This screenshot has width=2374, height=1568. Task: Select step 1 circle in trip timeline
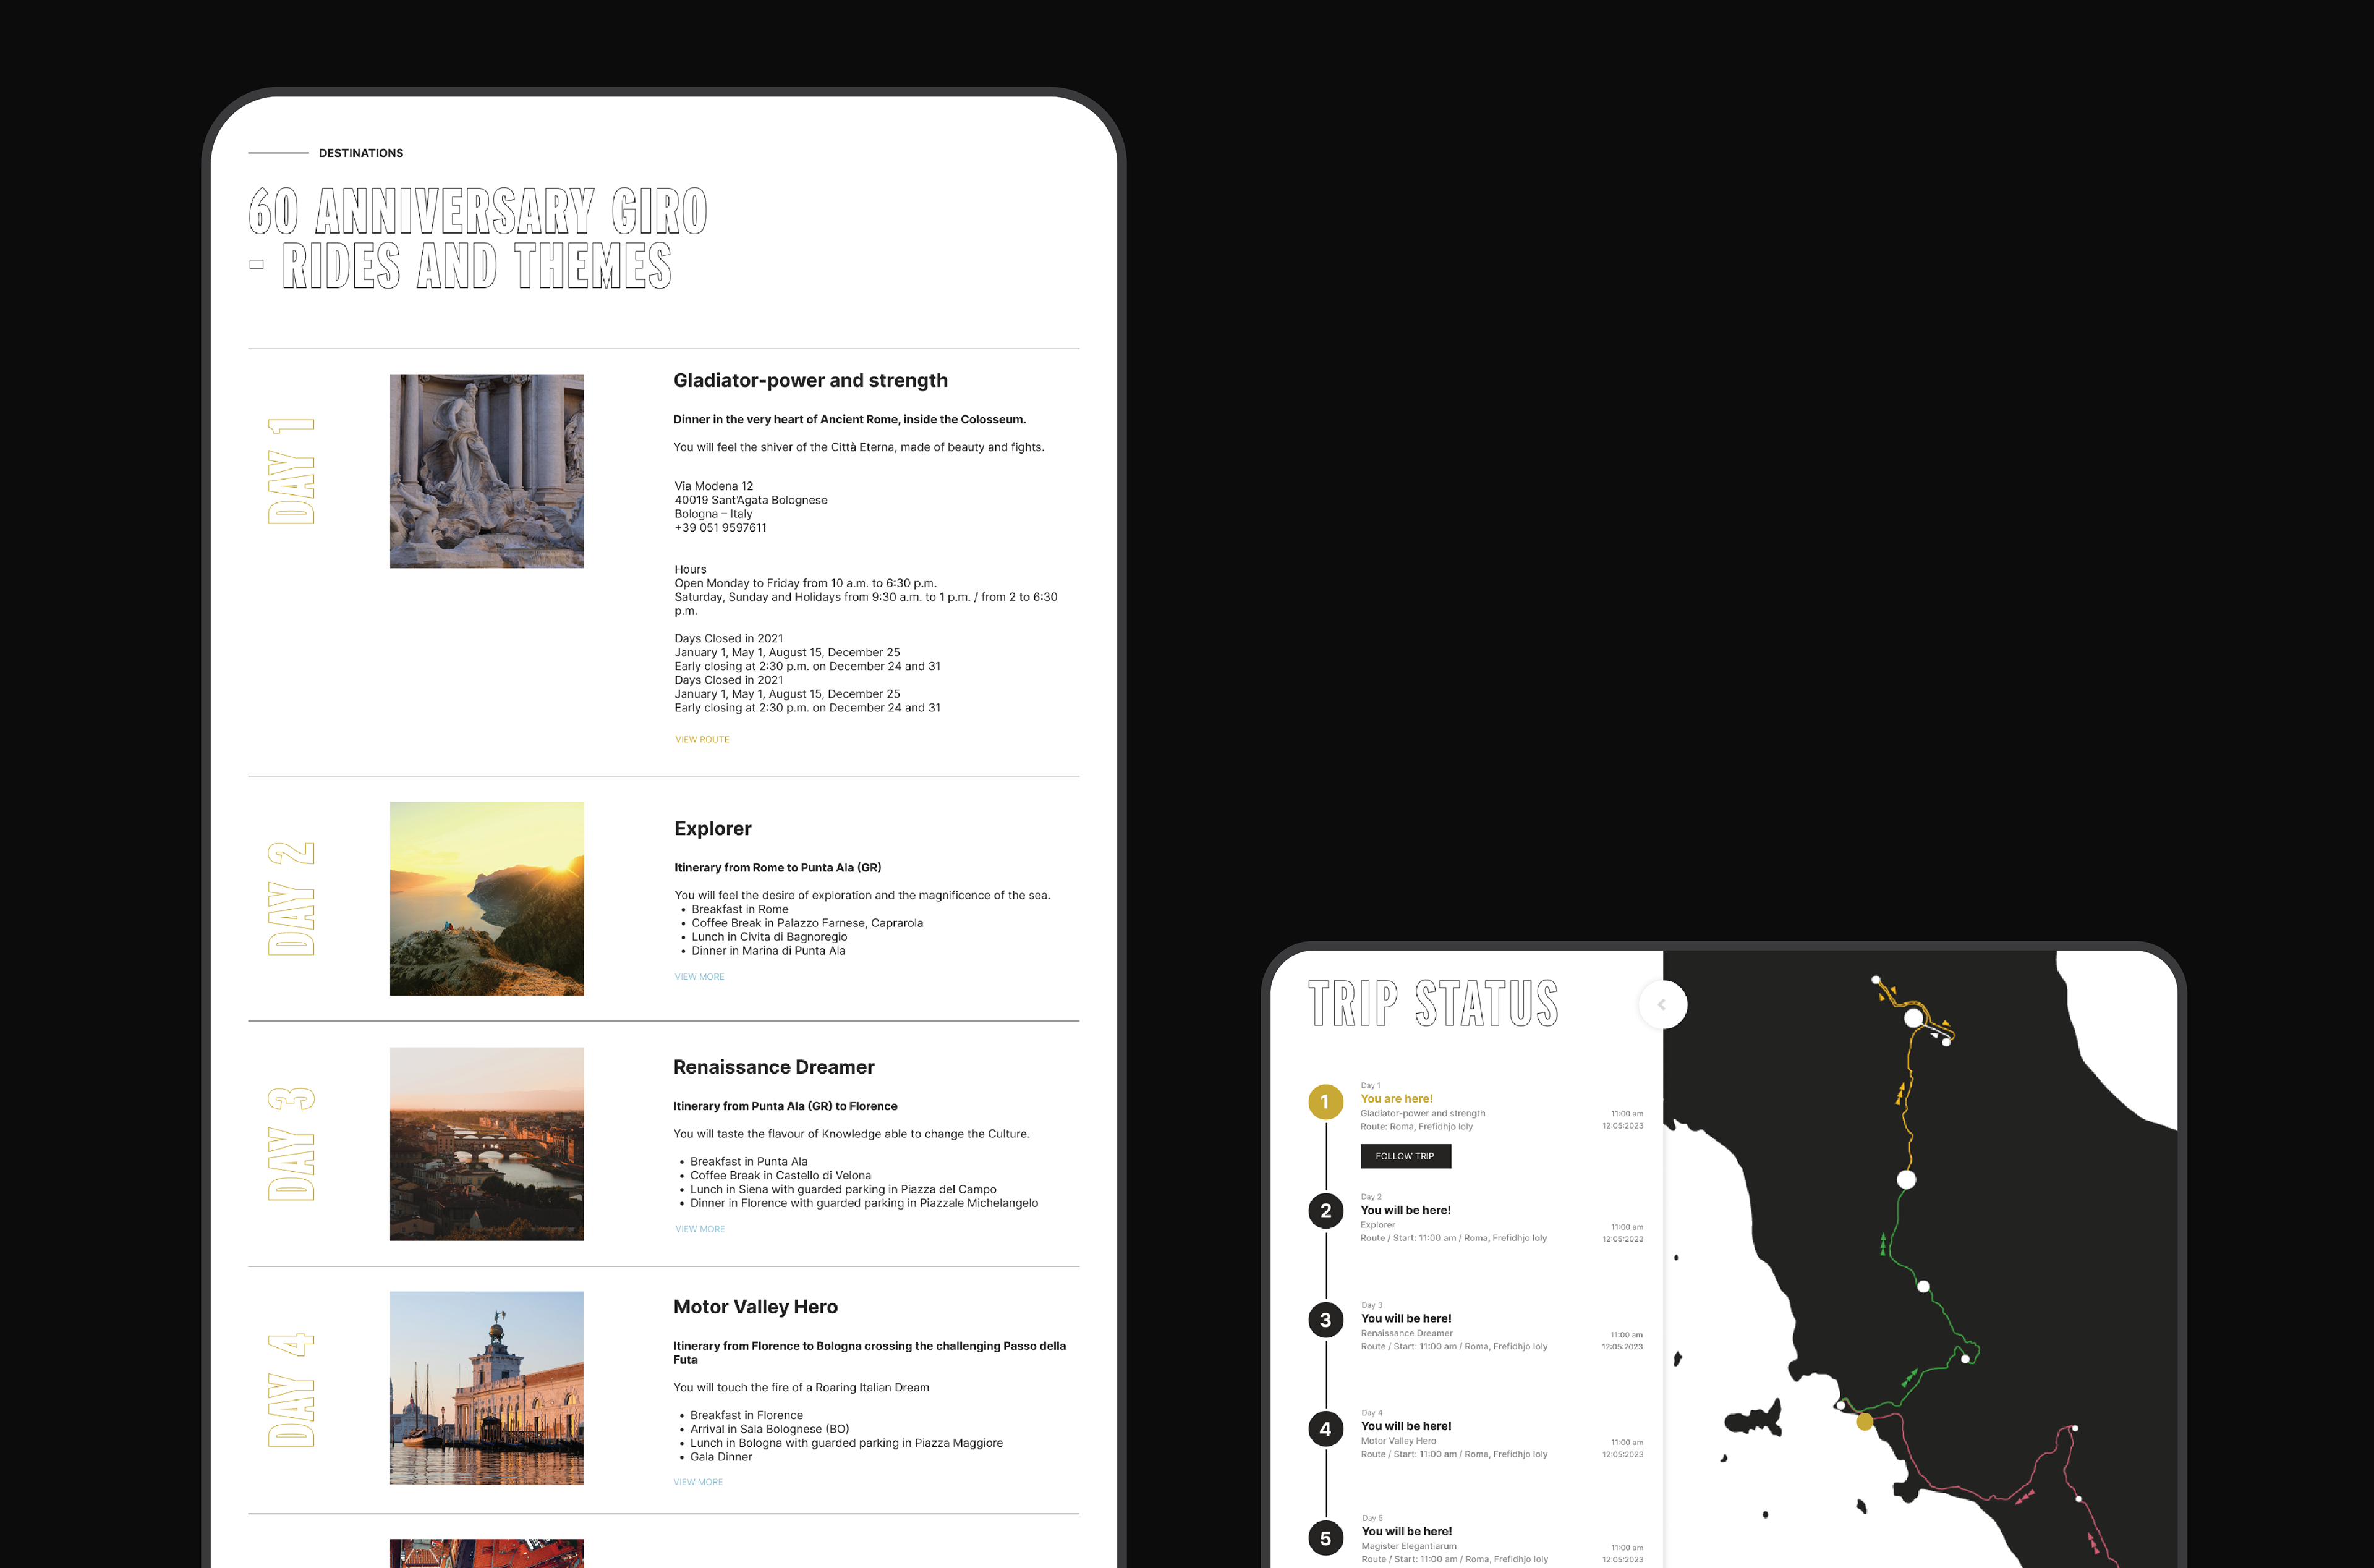point(1325,1102)
